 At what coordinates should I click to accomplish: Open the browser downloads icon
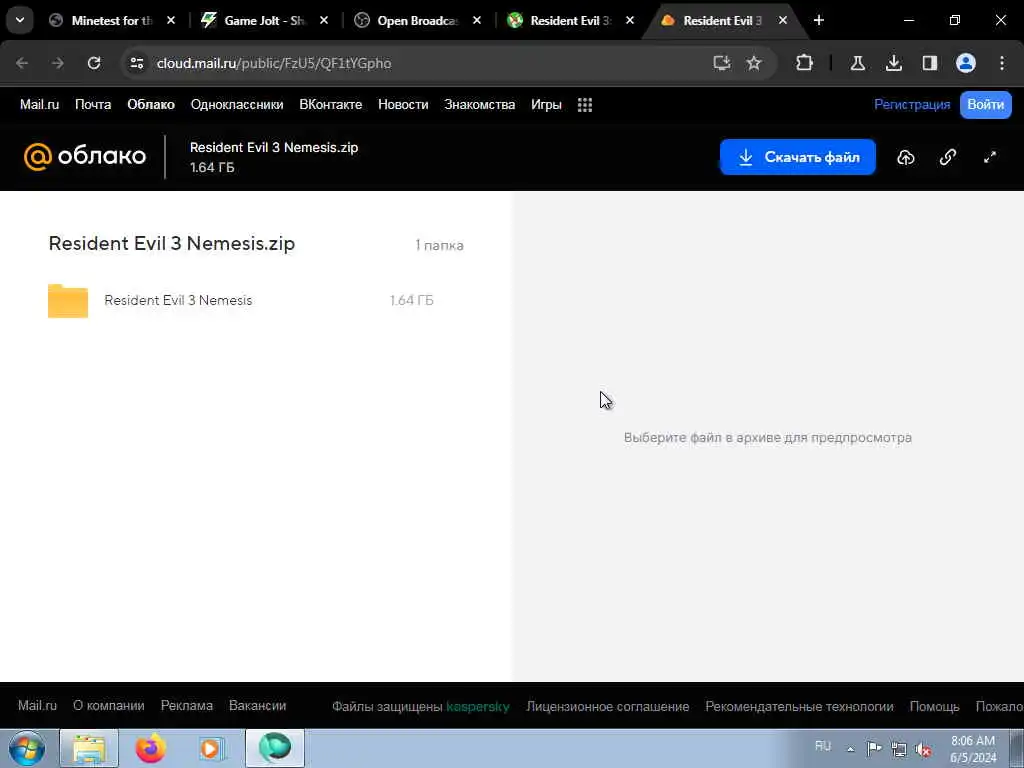coord(893,63)
